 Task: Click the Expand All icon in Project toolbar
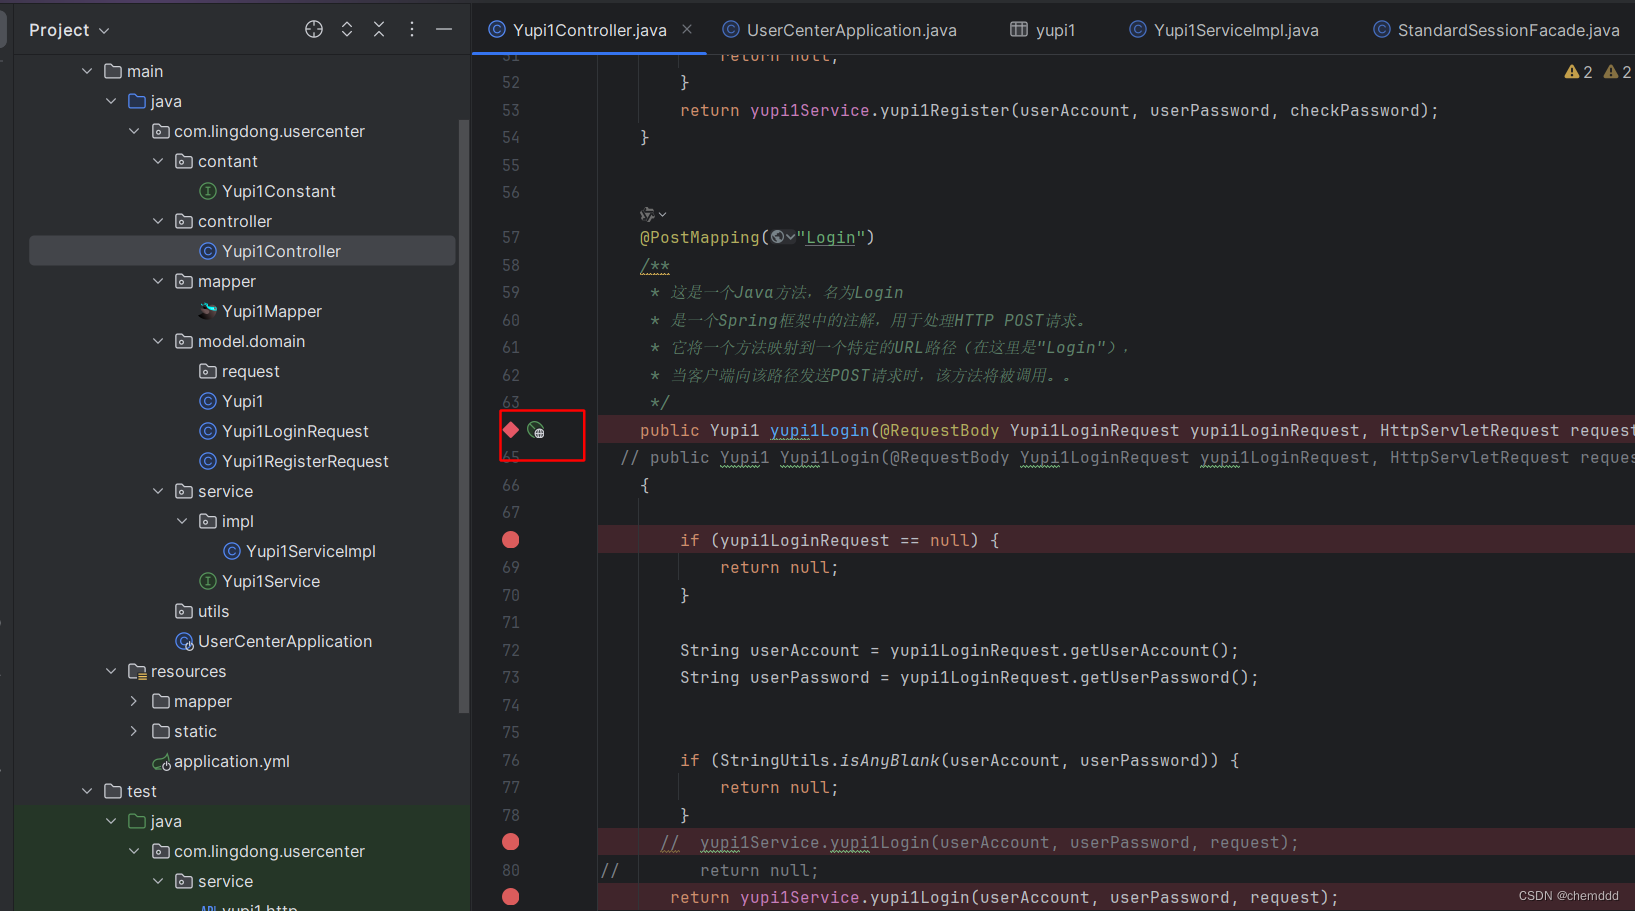click(346, 29)
